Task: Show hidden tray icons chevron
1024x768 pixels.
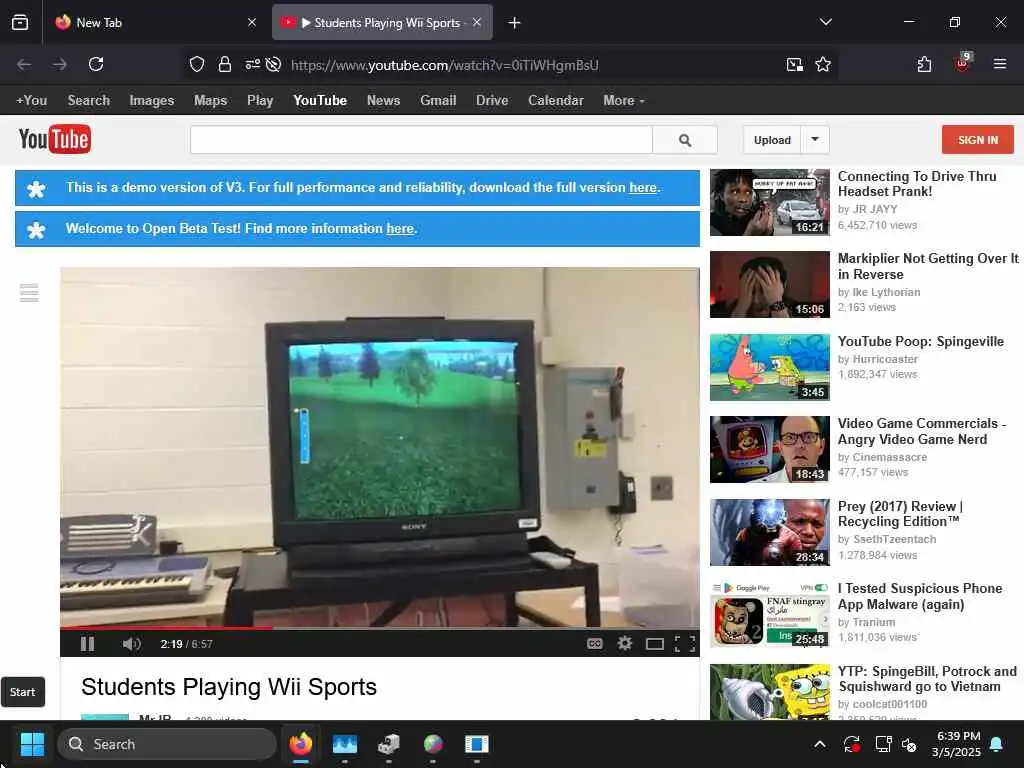Action: click(820, 744)
